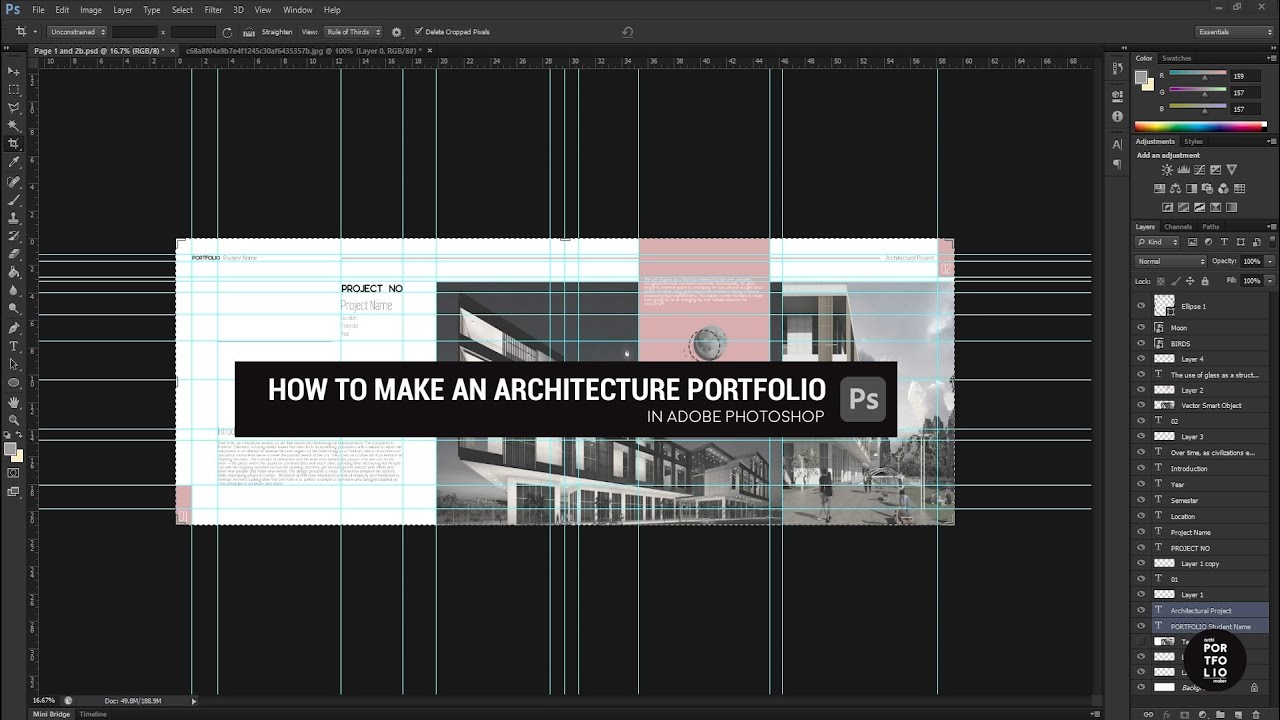The height and width of the screenshot is (720, 1280).
Task: Select the Eyedropper tool
Action: pos(14,162)
